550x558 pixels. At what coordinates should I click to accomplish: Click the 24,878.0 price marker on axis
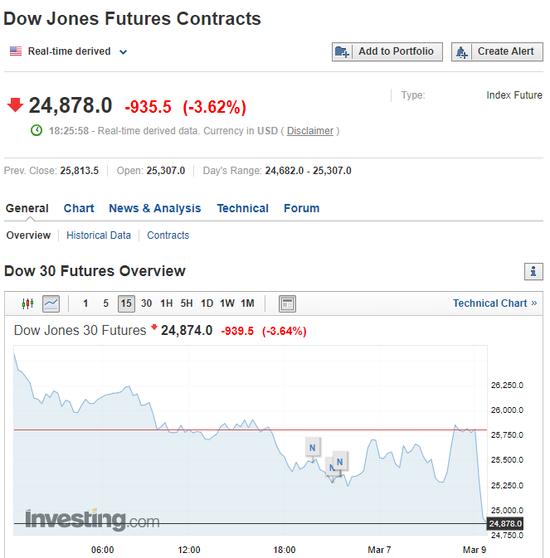tap(505, 523)
